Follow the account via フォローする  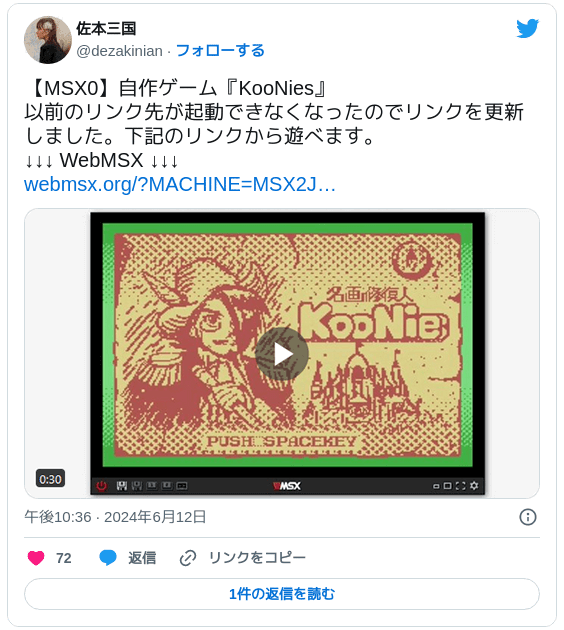[220, 51]
